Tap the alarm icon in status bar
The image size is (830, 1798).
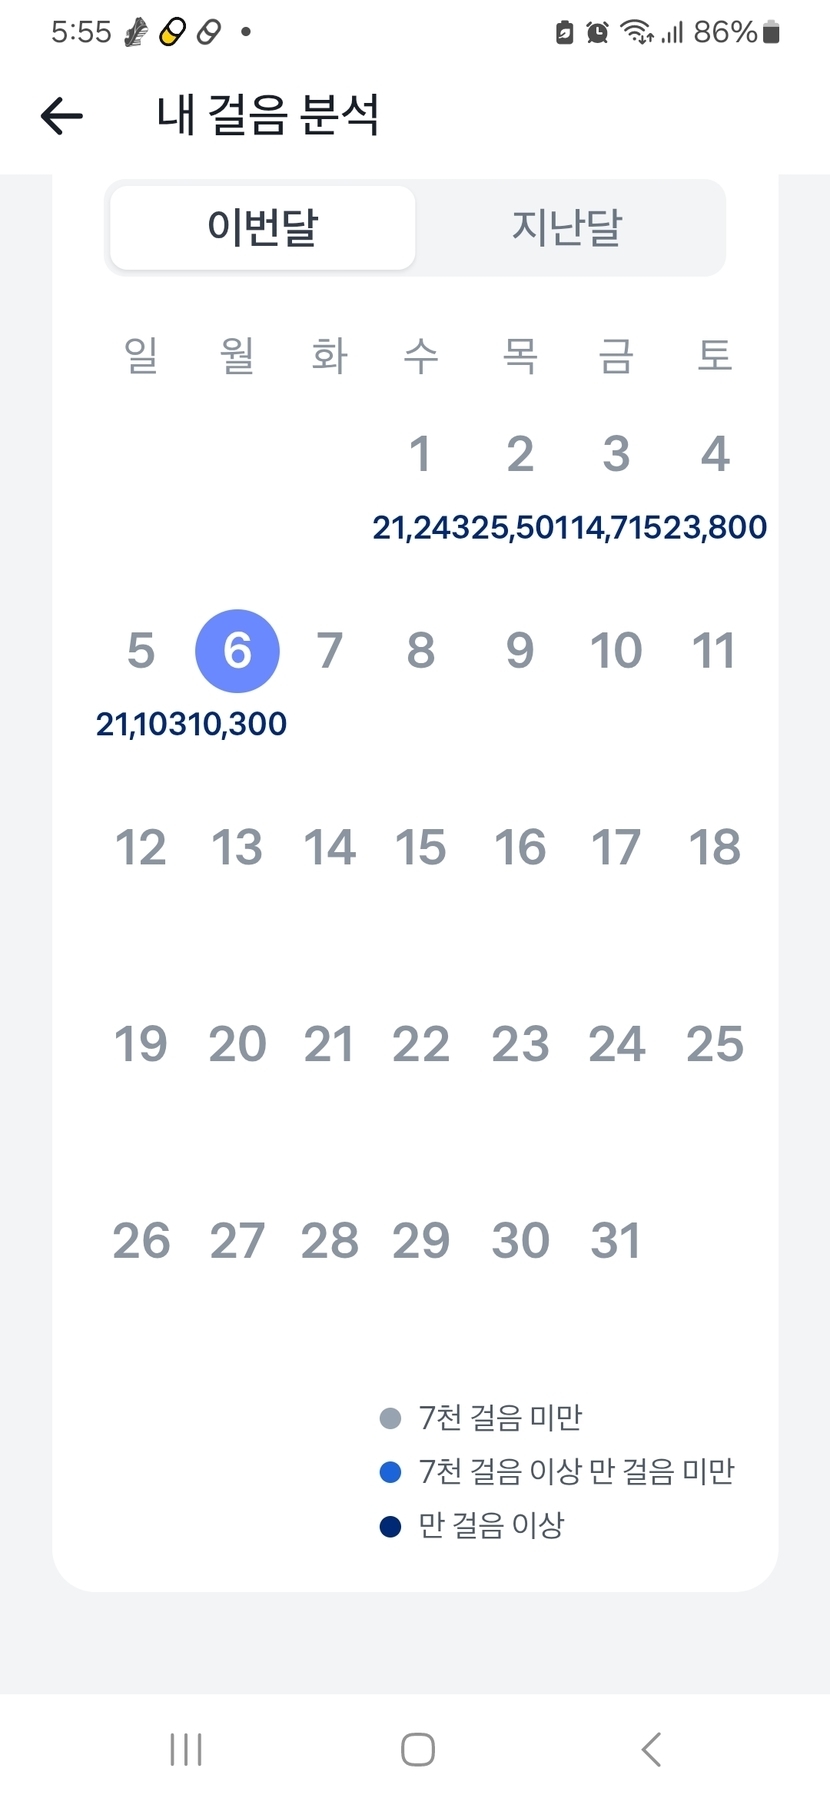pyautogui.click(x=597, y=33)
